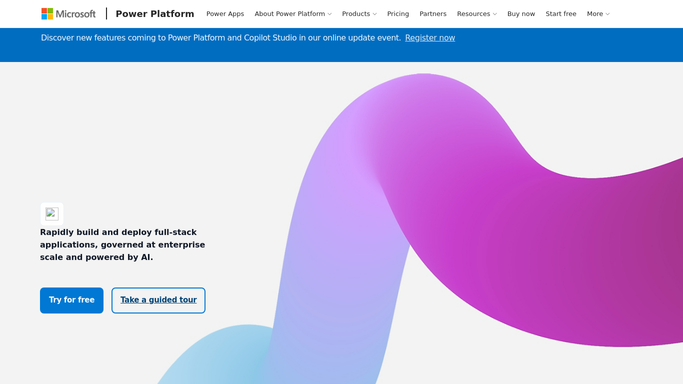Expand the Resources dropdown
Image resolution: width=683 pixels, height=384 pixels.
coord(477,14)
